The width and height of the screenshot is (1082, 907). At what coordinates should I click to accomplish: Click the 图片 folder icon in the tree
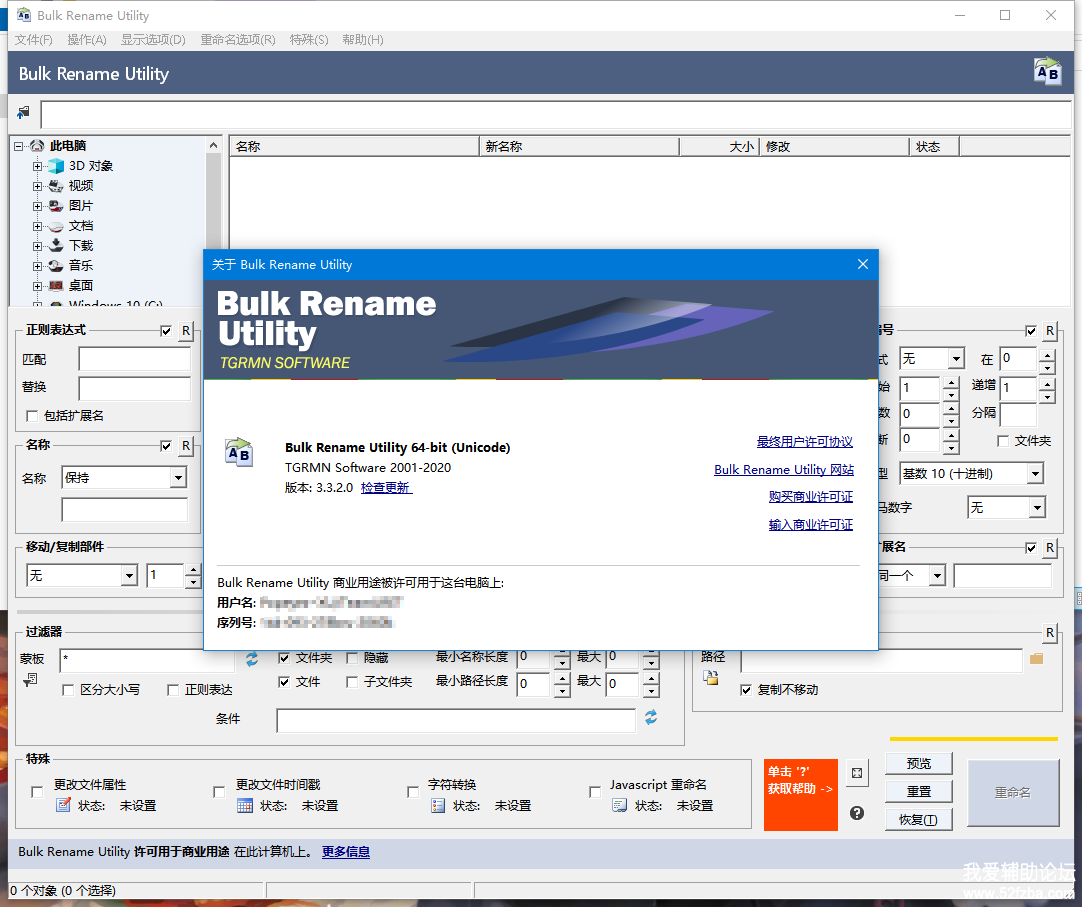(56, 206)
